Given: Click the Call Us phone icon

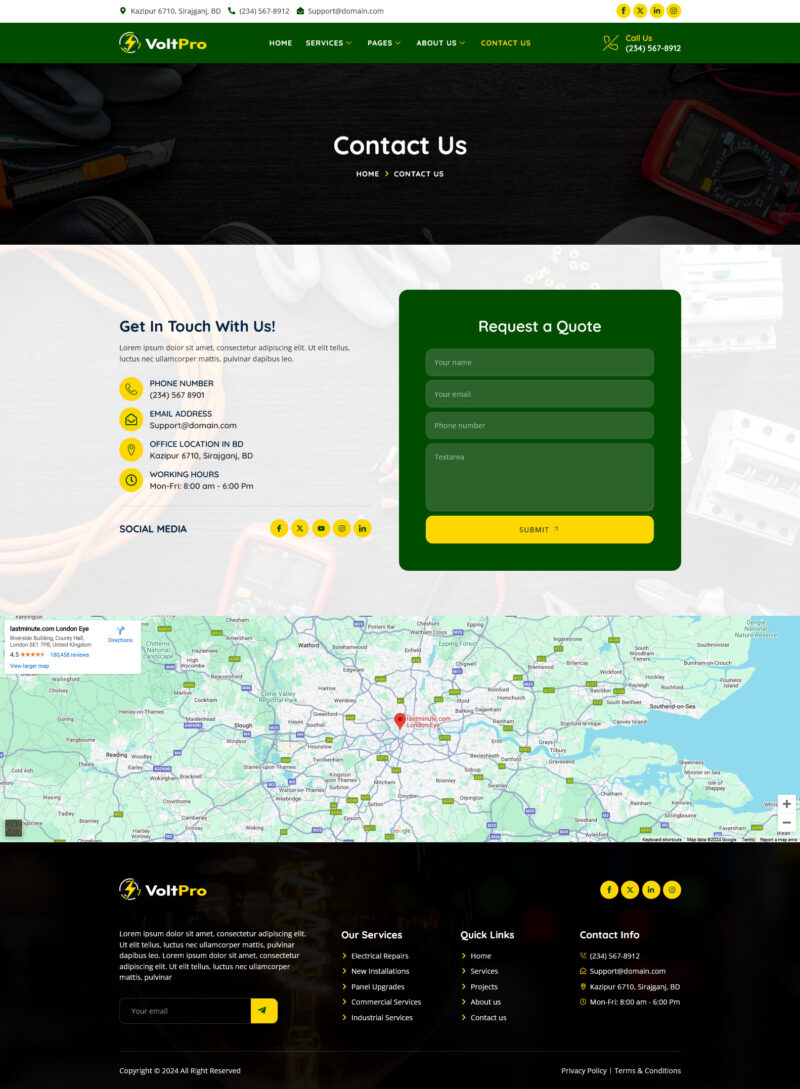Looking at the screenshot, I should (610, 43).
